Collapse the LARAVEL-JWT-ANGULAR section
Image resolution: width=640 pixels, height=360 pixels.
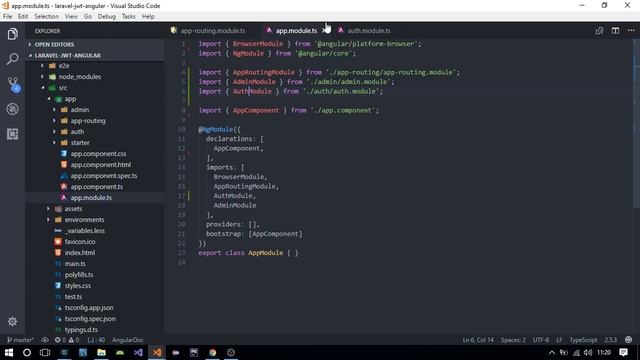click(x=67, y=55)
